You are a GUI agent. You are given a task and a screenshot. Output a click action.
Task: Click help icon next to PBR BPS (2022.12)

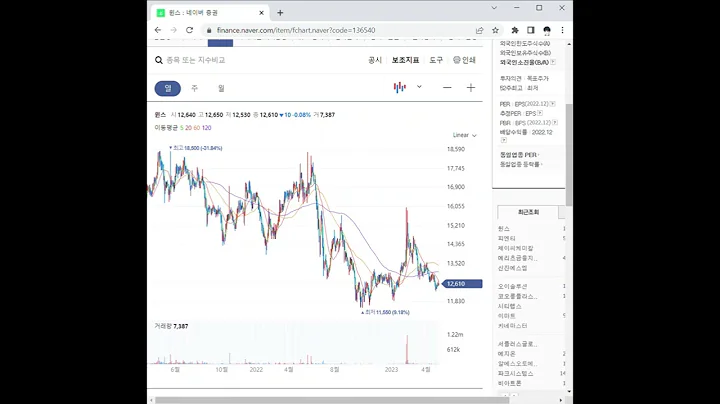pos(555,123)
